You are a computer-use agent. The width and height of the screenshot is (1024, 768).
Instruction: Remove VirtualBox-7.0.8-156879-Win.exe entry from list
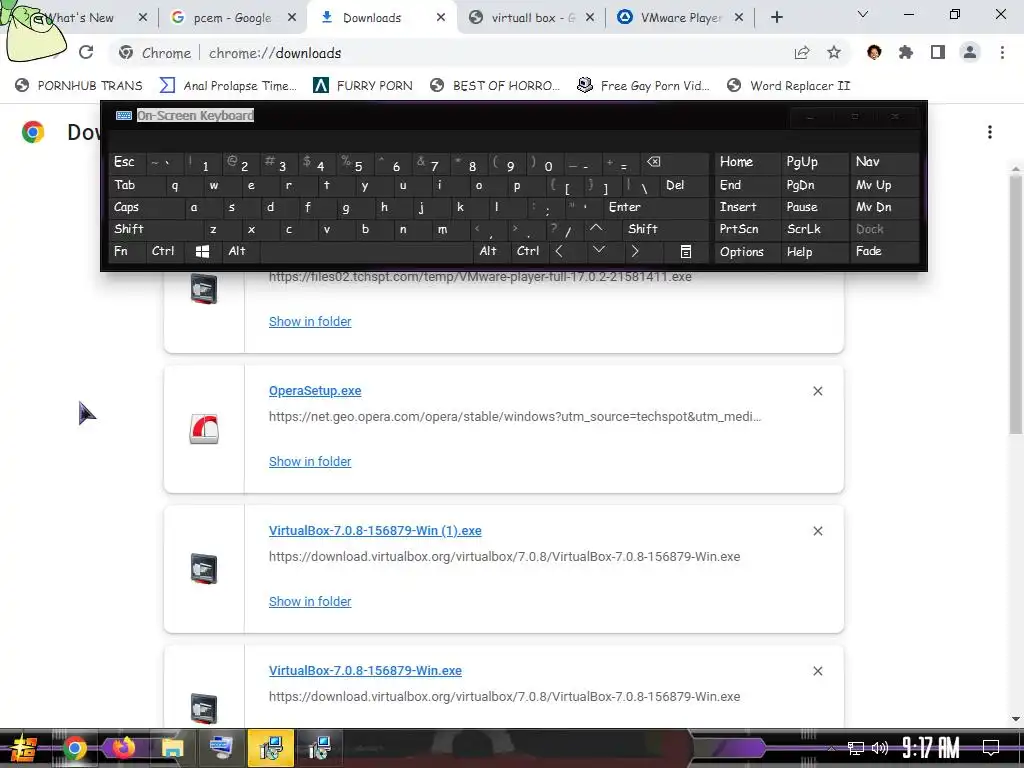coord(818,671)
